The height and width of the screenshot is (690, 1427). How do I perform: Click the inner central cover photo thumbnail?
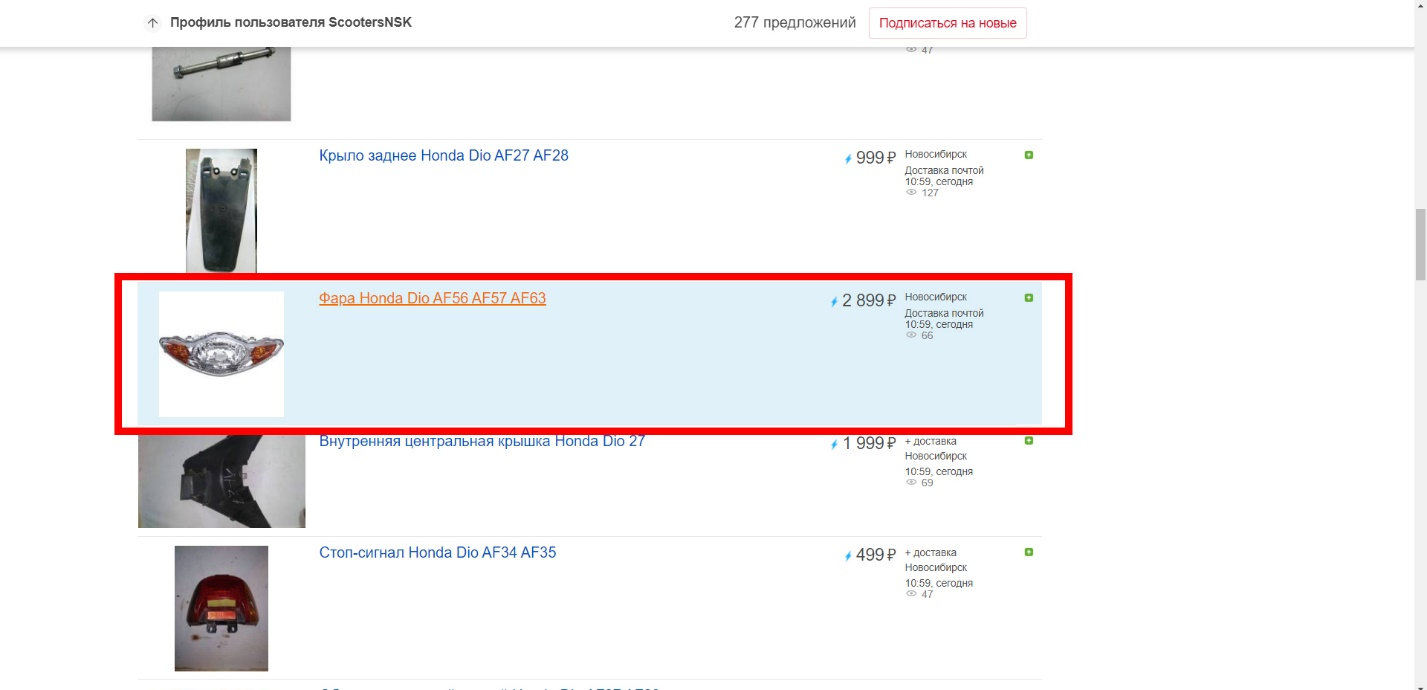click(221, 480)
